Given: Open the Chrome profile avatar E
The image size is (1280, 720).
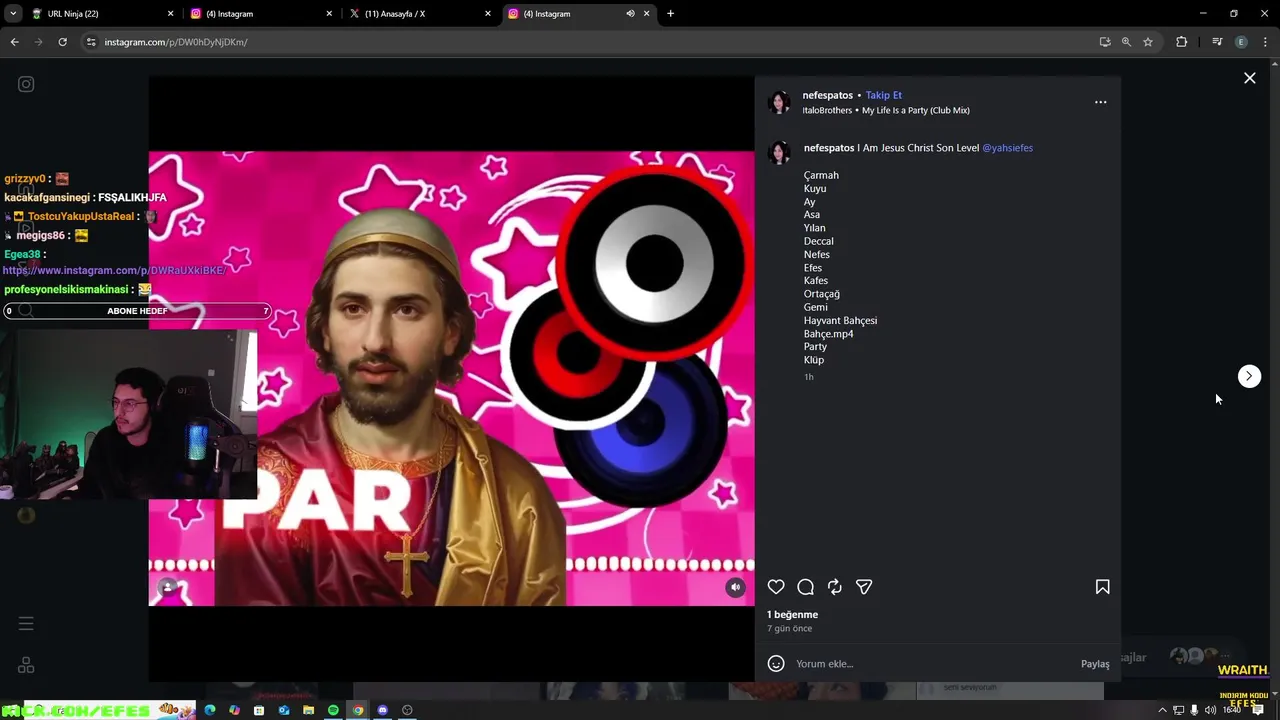Looking at the screenshot, I should 1241,42.
